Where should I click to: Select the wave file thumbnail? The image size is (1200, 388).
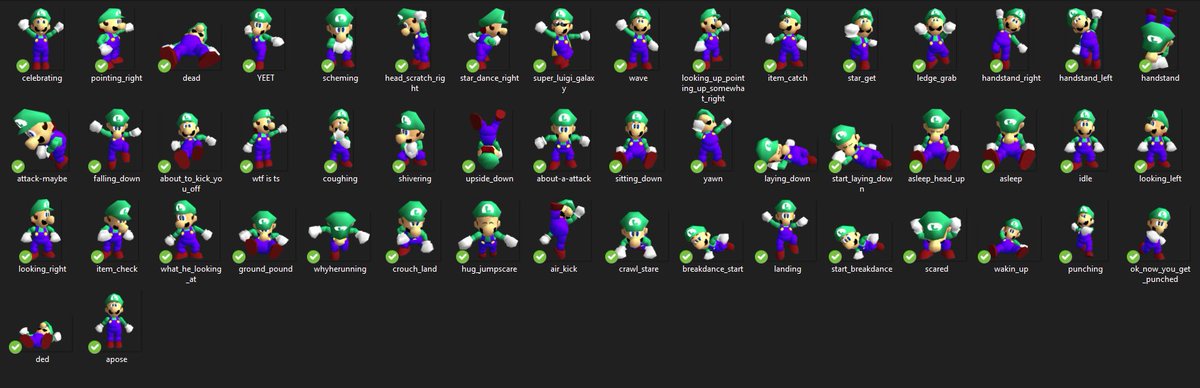(x=639, y=39)
